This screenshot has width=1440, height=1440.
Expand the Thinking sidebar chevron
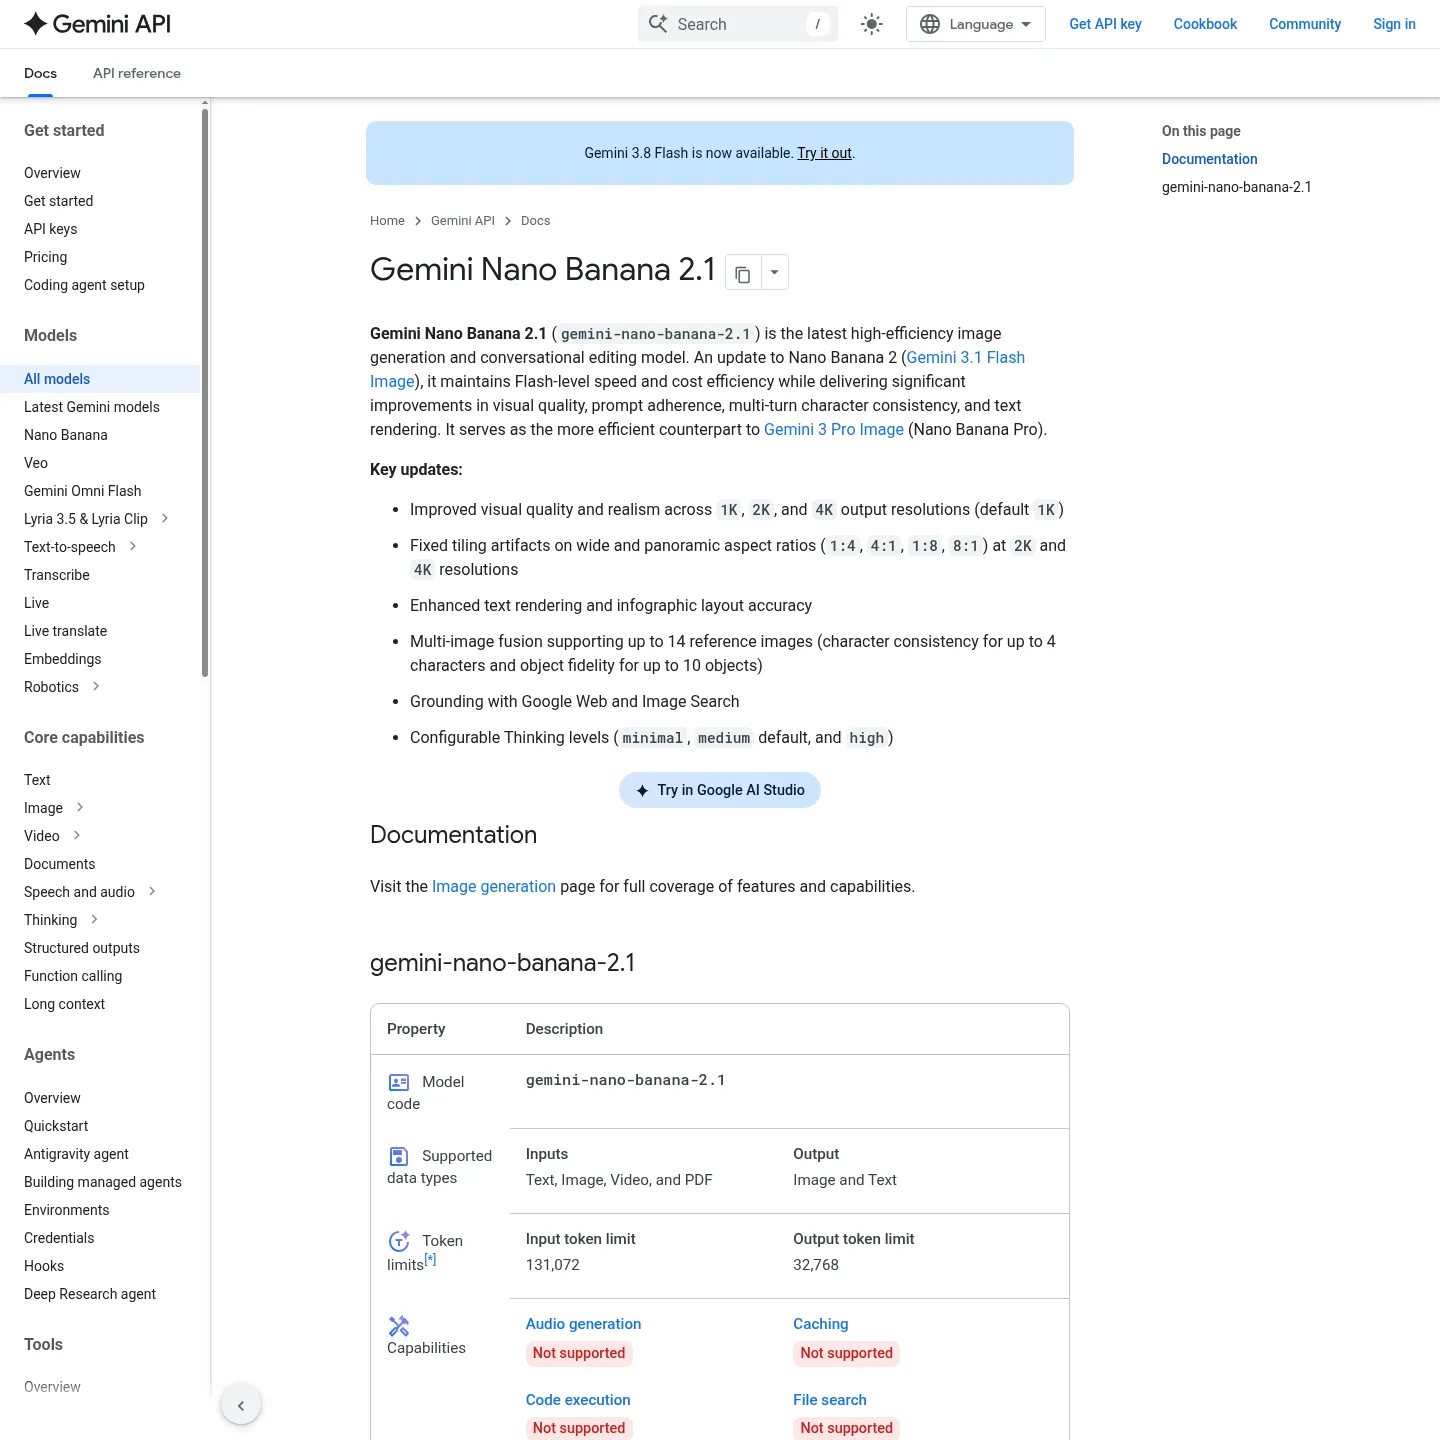[x=94, y=919]
